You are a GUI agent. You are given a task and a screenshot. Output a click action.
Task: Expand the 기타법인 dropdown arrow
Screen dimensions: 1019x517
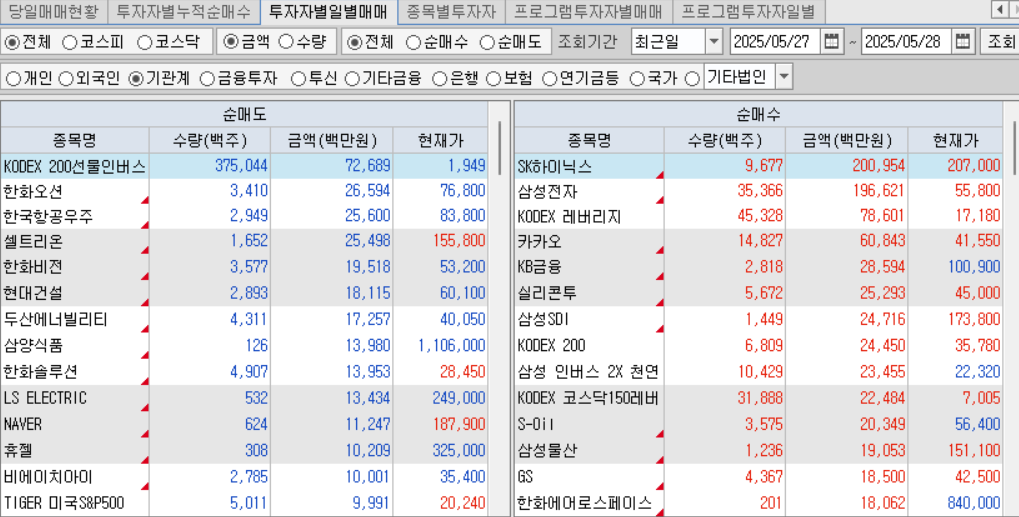(x=784, y=77)
